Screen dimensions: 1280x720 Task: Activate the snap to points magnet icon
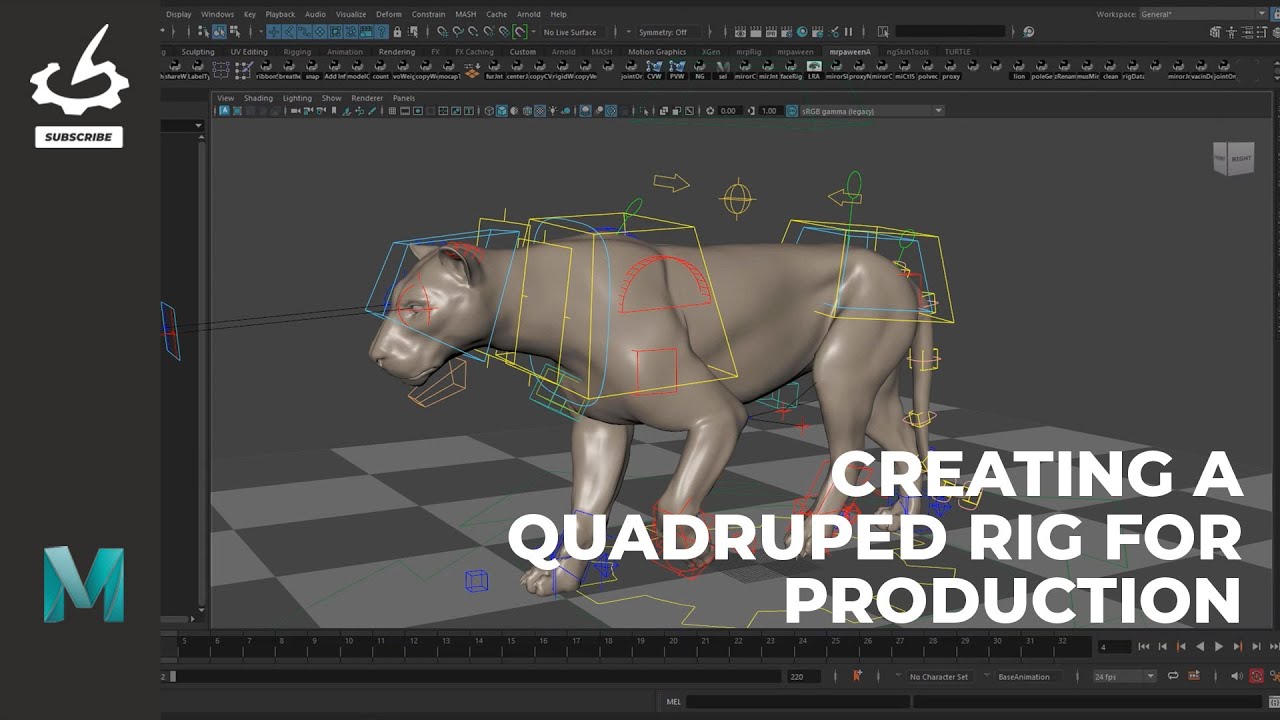pos(472,32)
